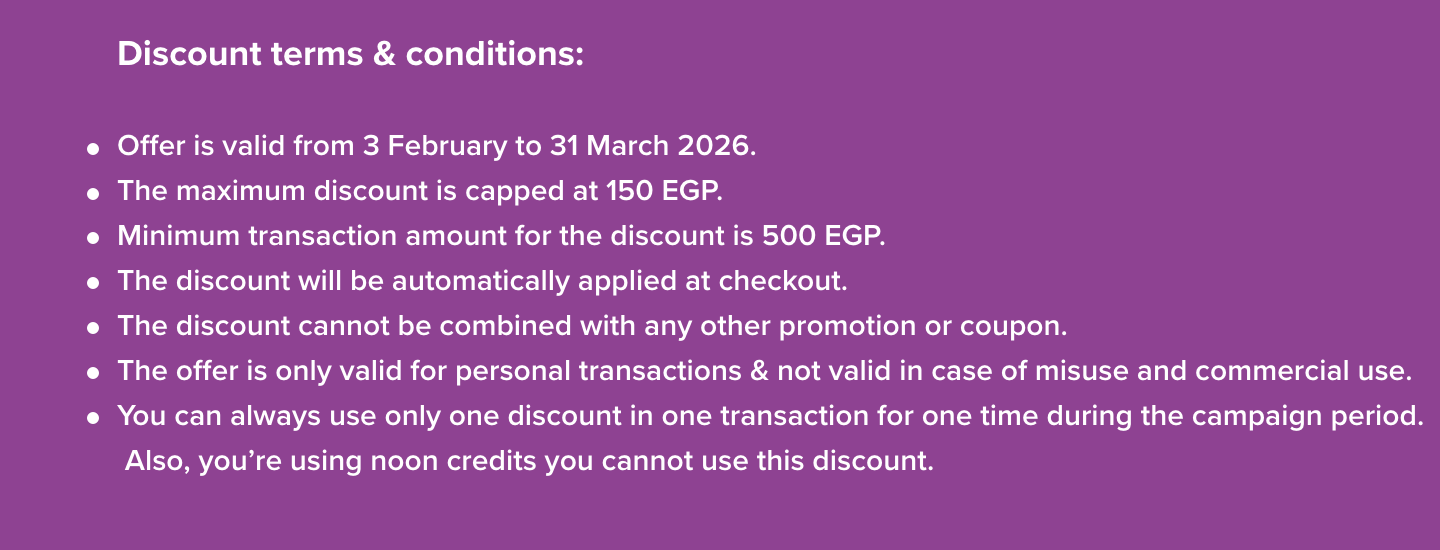Click the "500 EGP" minimum amount
1440x550 pixels.
(824, 236)
